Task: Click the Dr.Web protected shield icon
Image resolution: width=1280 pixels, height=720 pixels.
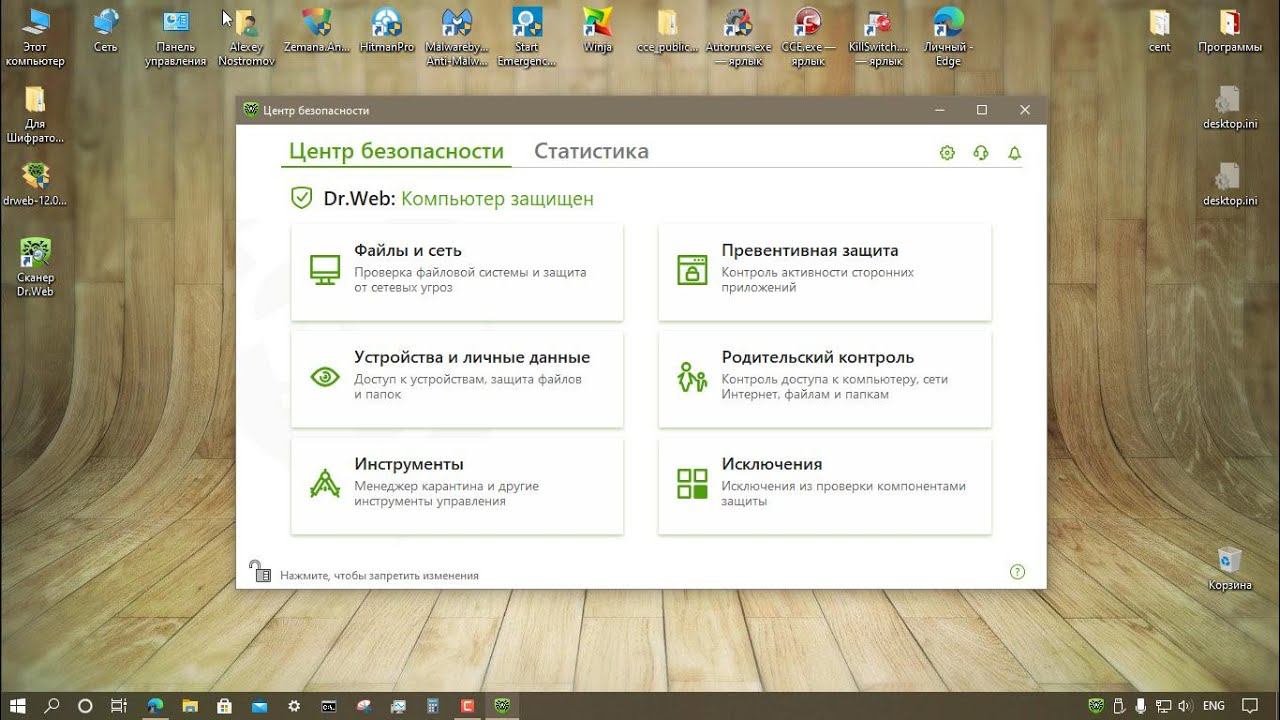Action: click(x=301, y=198)
